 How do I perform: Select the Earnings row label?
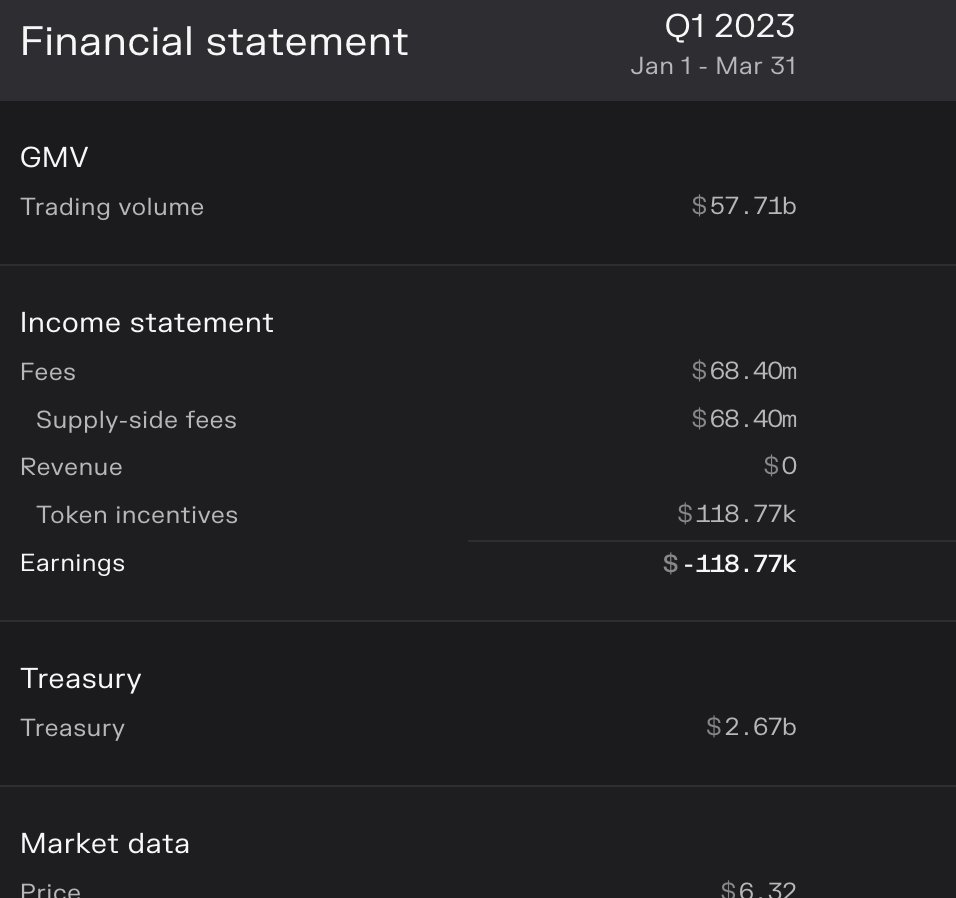tap(73, 563)
